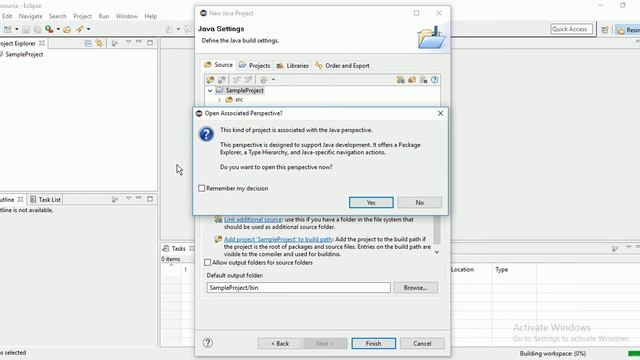Switch to Order and Export tab
The width and height of the screenshot is (640, 360).
tap(342, 65)
